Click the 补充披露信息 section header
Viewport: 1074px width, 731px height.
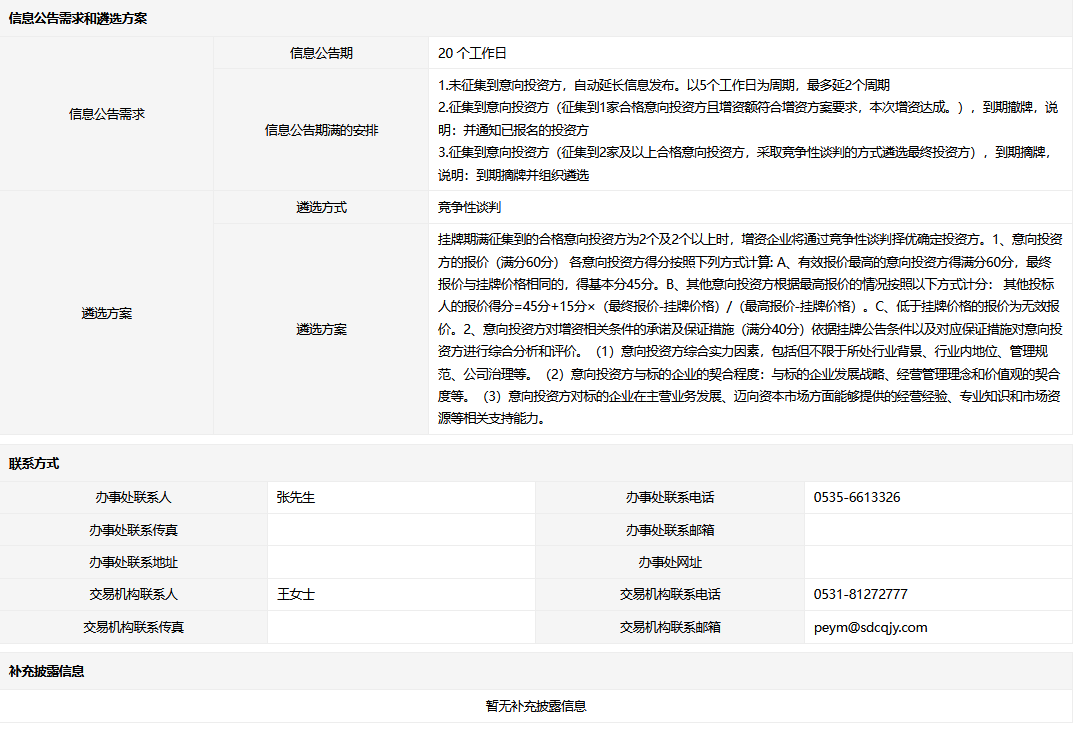pos(47,672)
